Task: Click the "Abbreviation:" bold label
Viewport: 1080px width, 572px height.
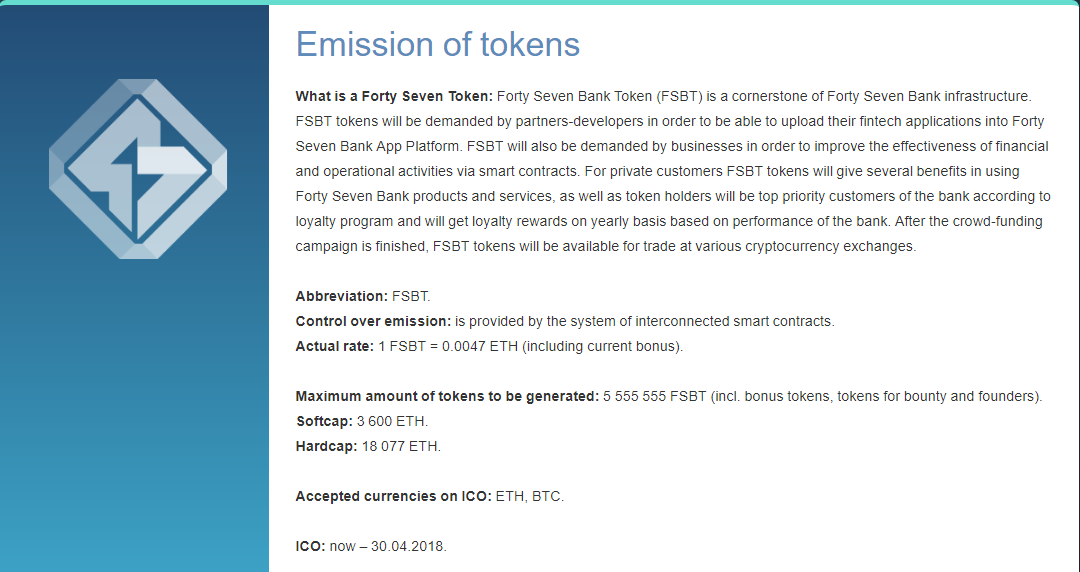Action: [x=341, y=297]
